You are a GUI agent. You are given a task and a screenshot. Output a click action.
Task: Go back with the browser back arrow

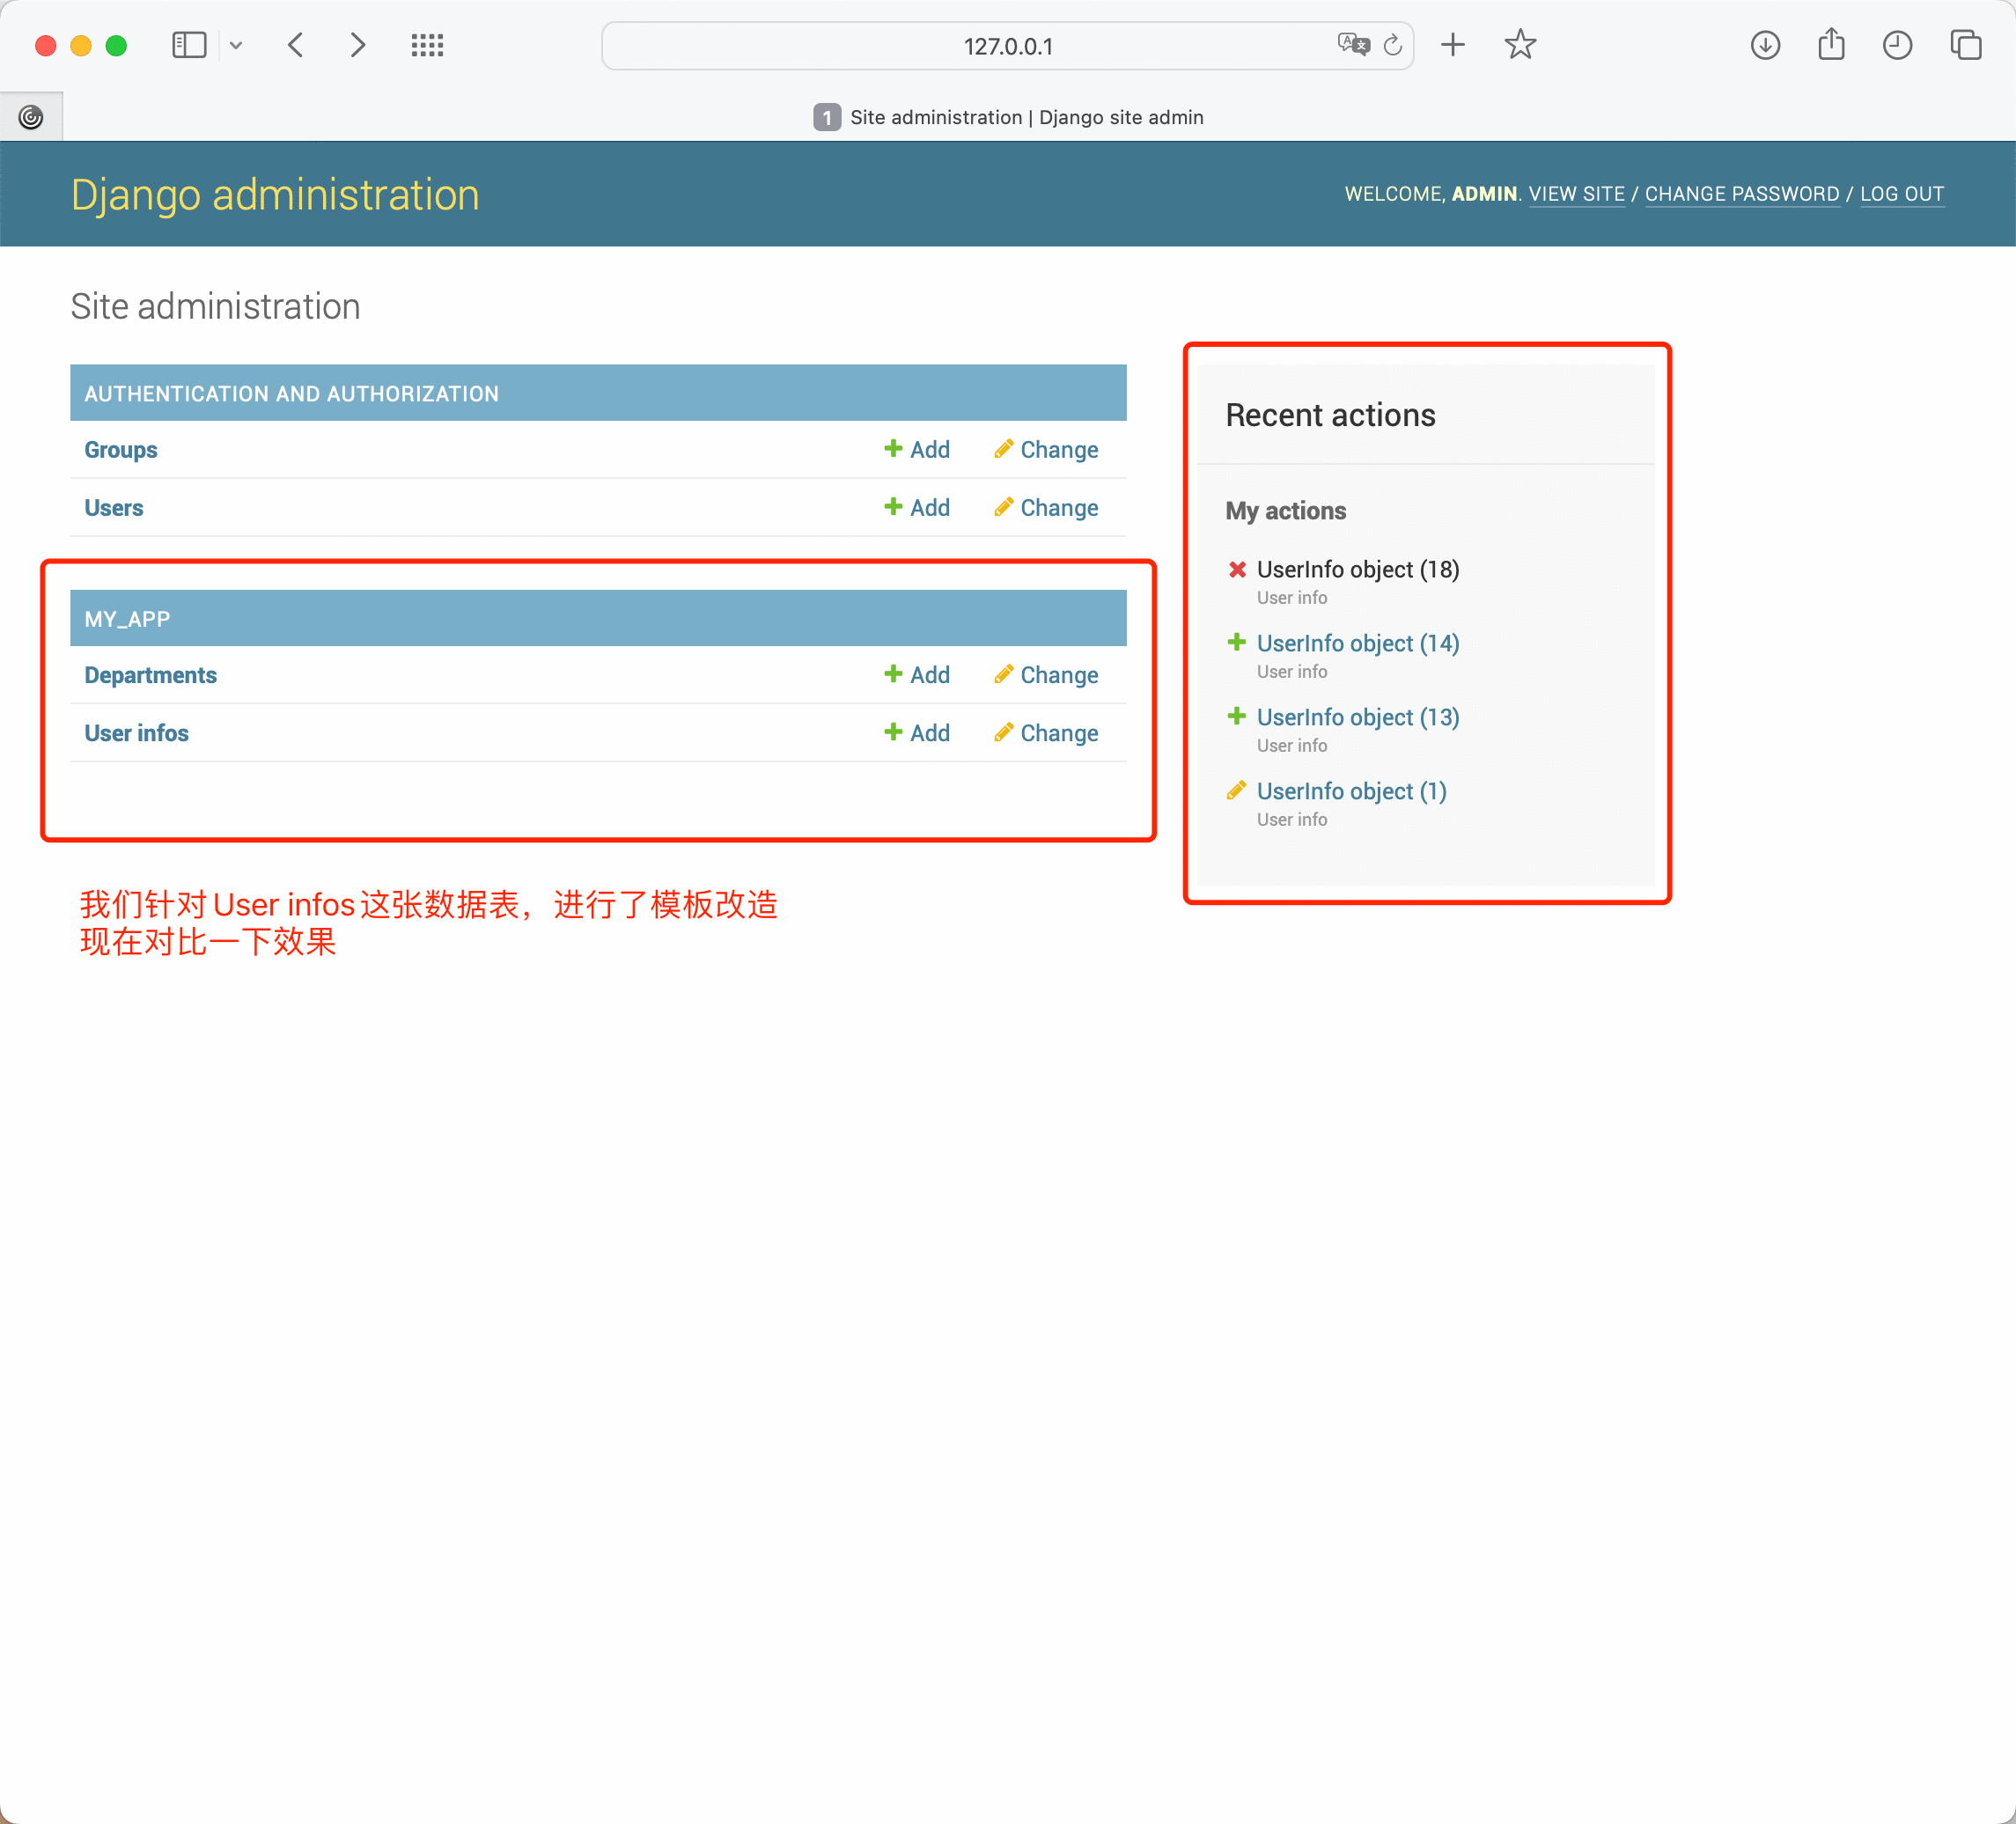click(x=296, y=45)
